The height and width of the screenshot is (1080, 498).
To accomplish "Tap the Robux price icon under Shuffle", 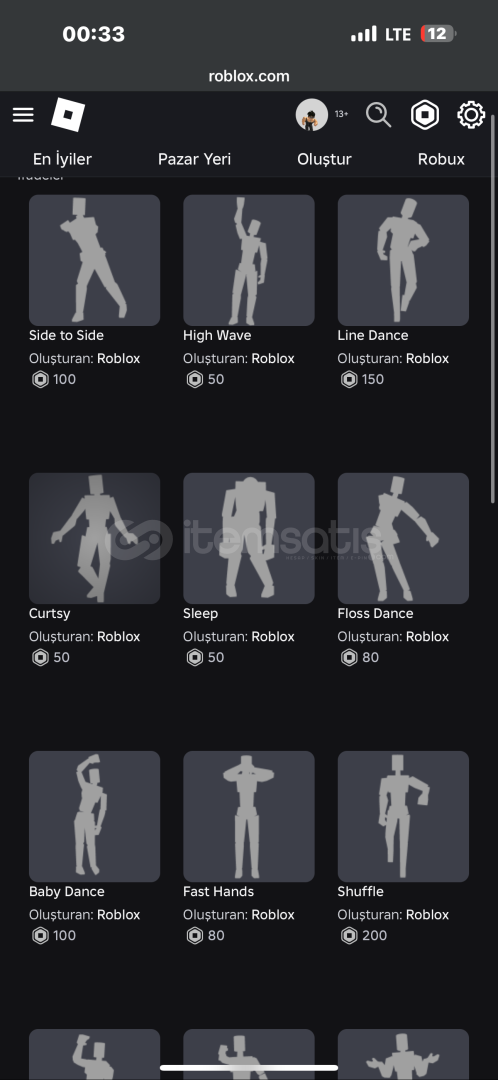I will [x=349, y=935].
